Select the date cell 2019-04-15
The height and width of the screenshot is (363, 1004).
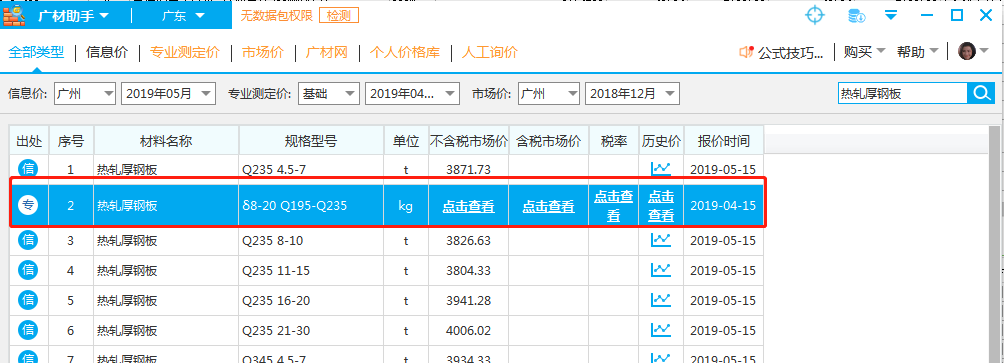click(x=724, y=206)
